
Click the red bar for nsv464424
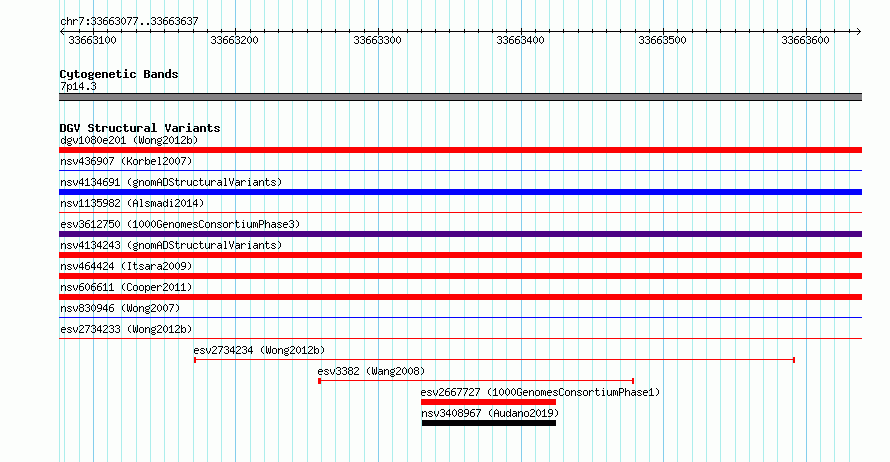tap(460, 276)
